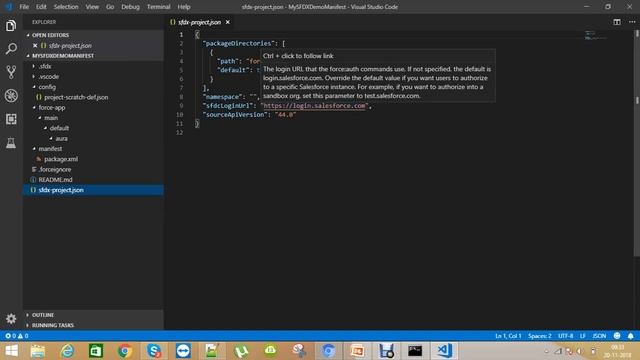640x360 pixels.
Task: Open the Terminal menu
Action: point(158,7)
